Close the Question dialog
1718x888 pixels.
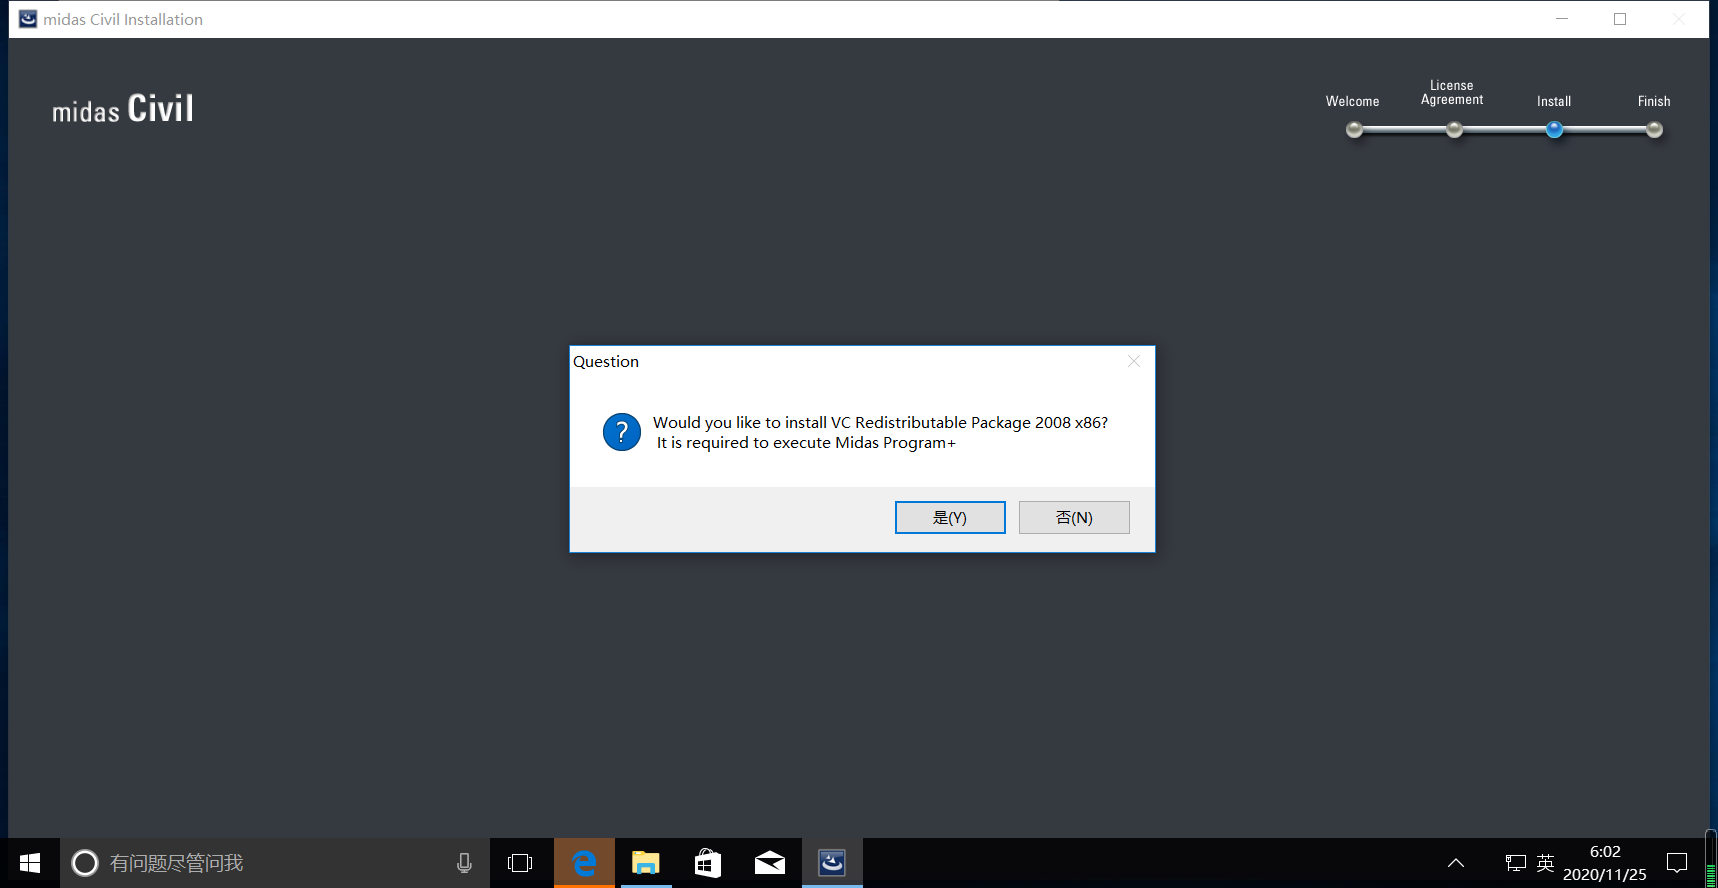point(1134,361)
